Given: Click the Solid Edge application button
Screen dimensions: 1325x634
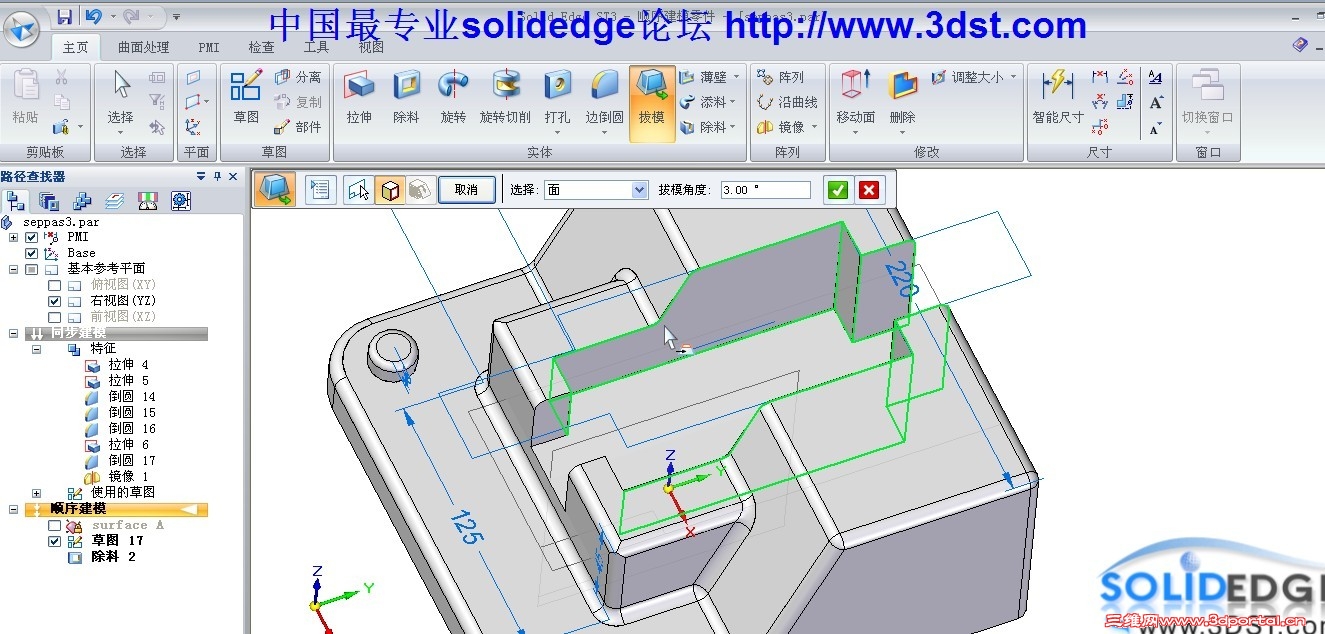Looking at the screenshot, I should (22, 27).
